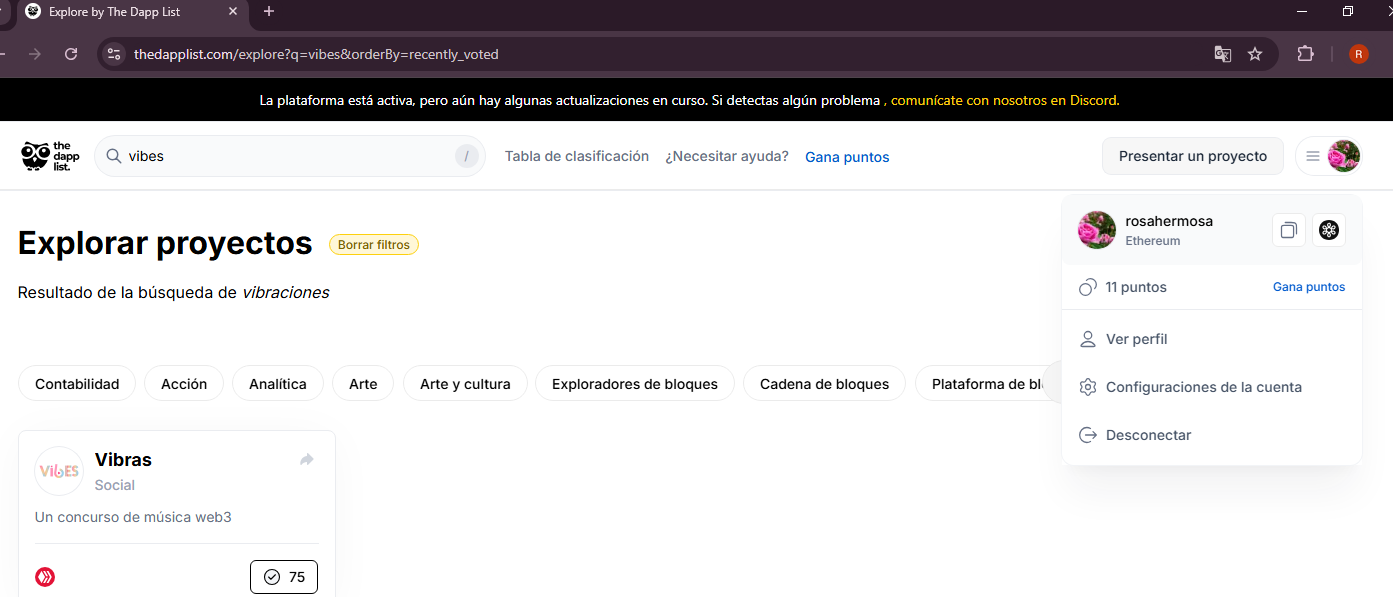Click rosahermosa username text
Image resolution: width=1393 pixels, height=597 pixels.
click(x=1169, y=221)
